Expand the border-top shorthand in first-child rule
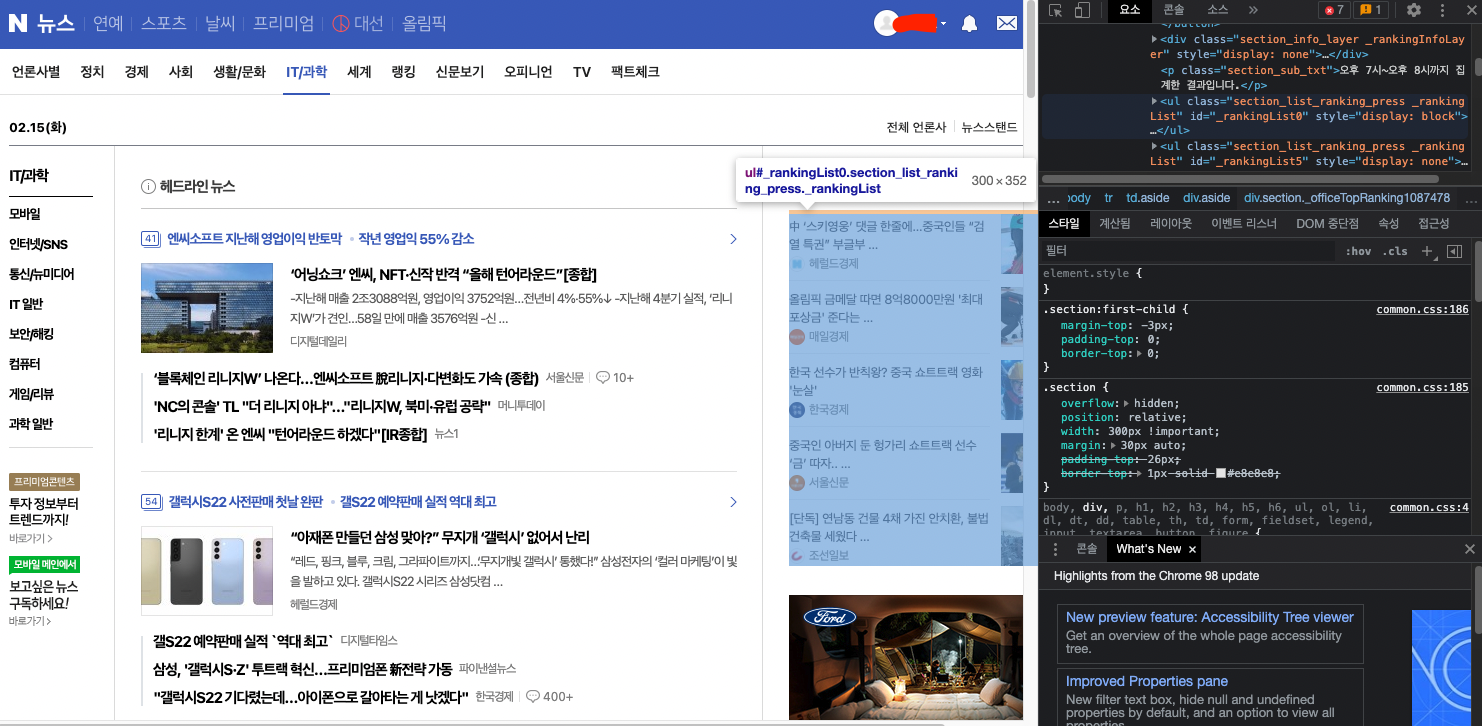The height and width of the screenshot is (726, 1482). click(1138, 354)
